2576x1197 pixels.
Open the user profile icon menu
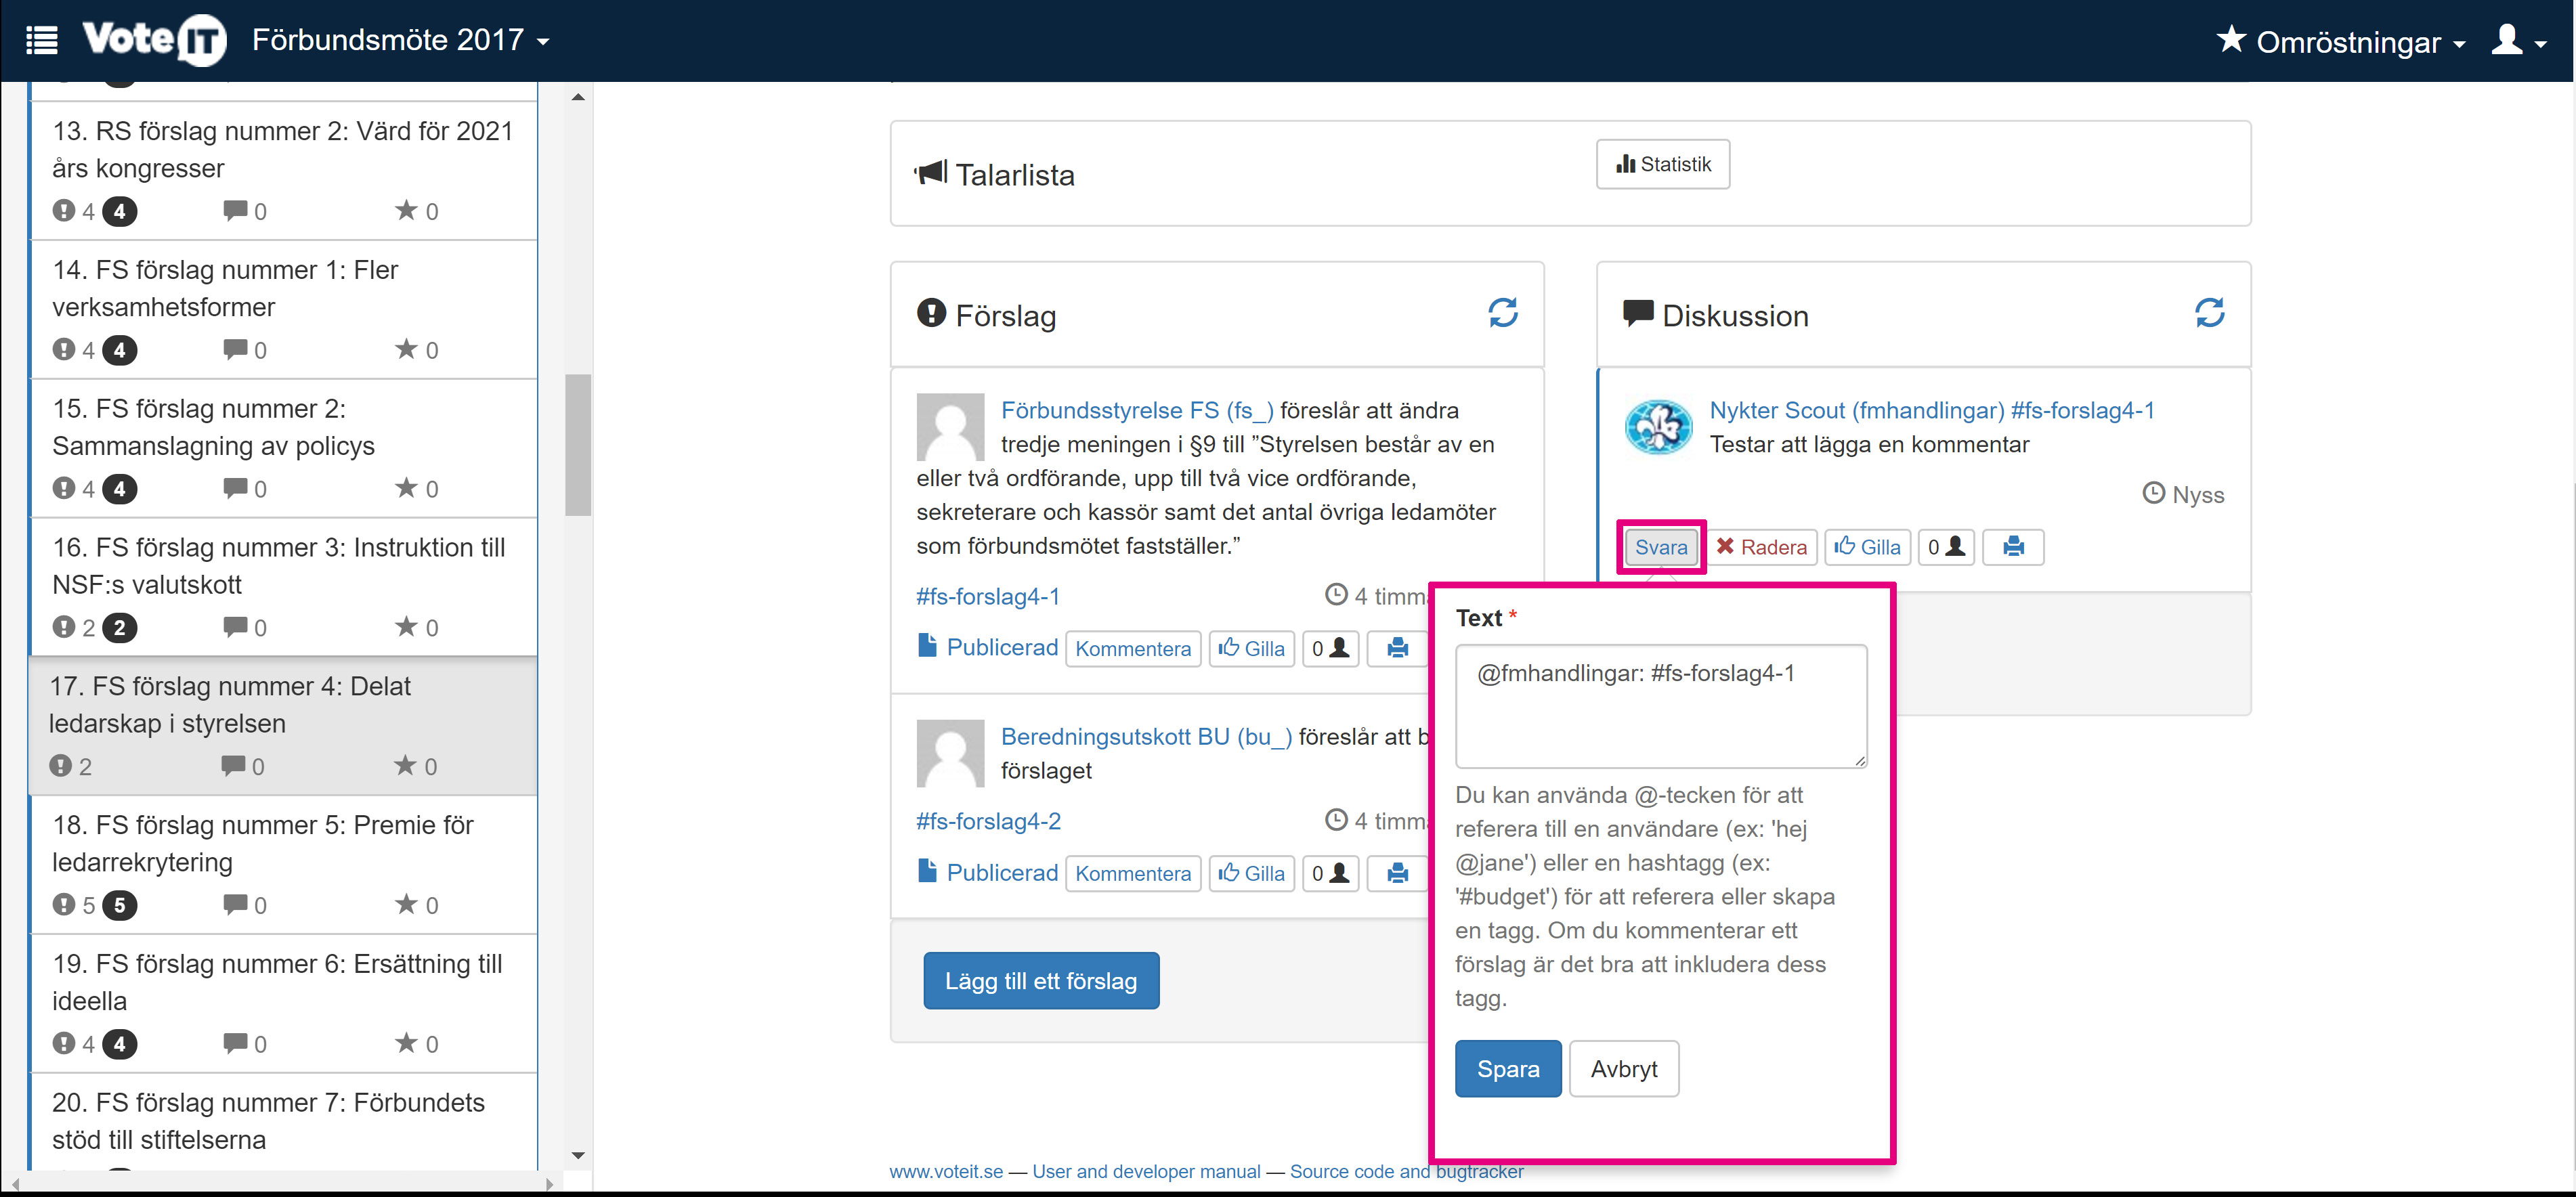[2518, 41]
